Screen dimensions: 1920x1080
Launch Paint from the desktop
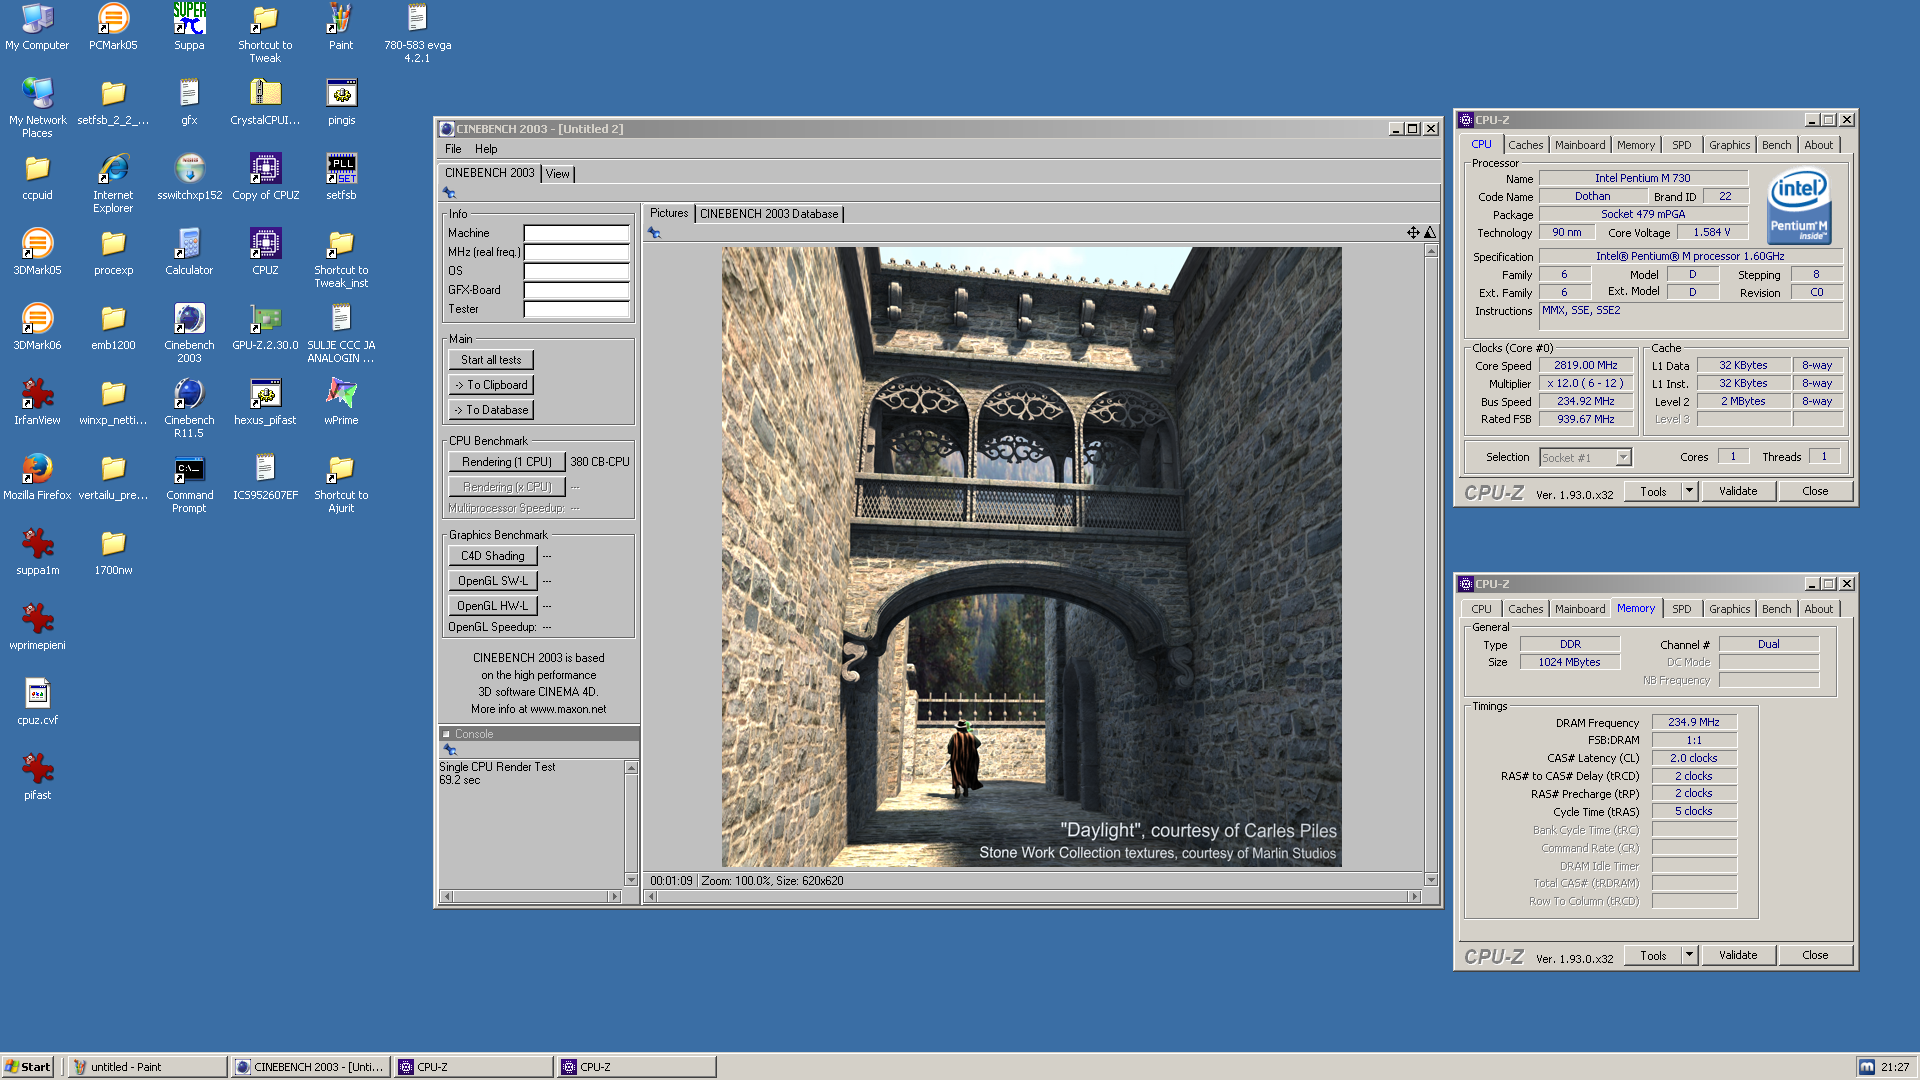(341, 27)
